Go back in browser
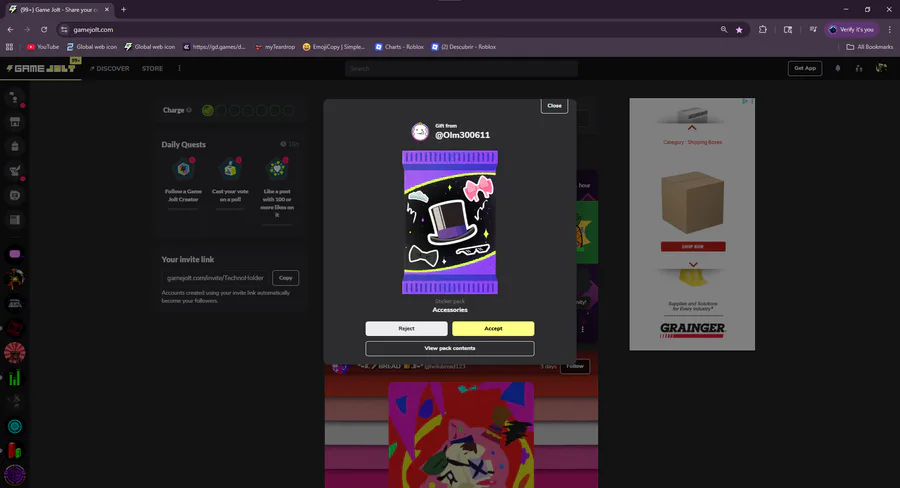This screenshot has height=488, width=900. [x=10, y=29]
